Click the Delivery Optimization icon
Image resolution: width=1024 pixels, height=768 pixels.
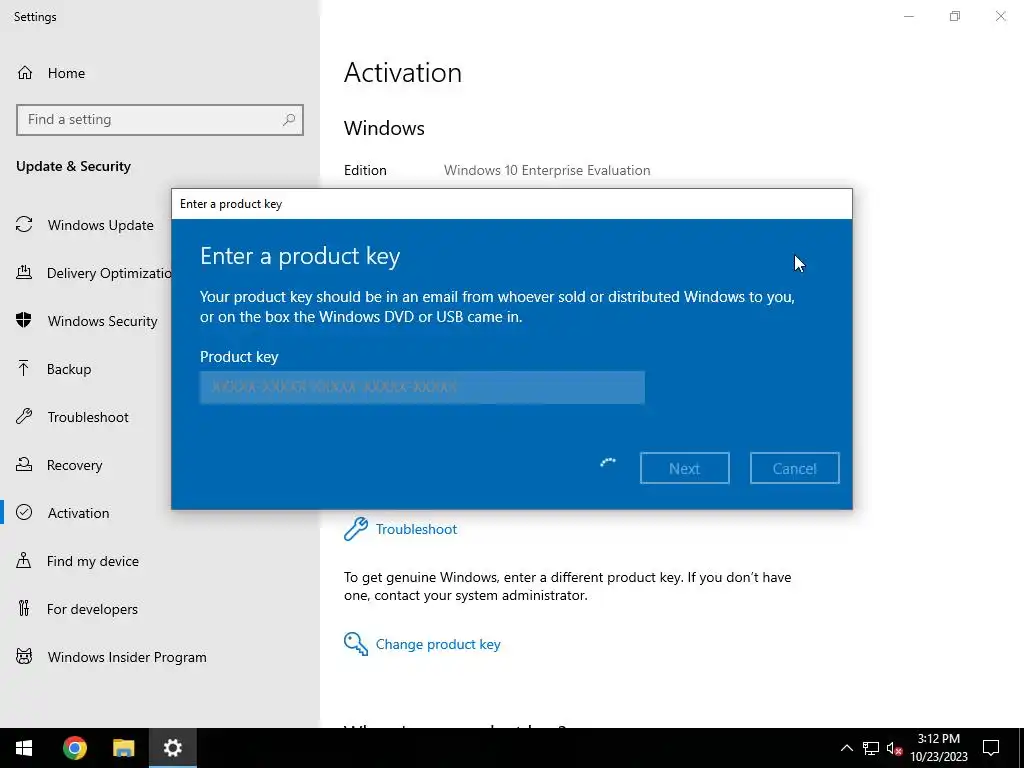24,272
